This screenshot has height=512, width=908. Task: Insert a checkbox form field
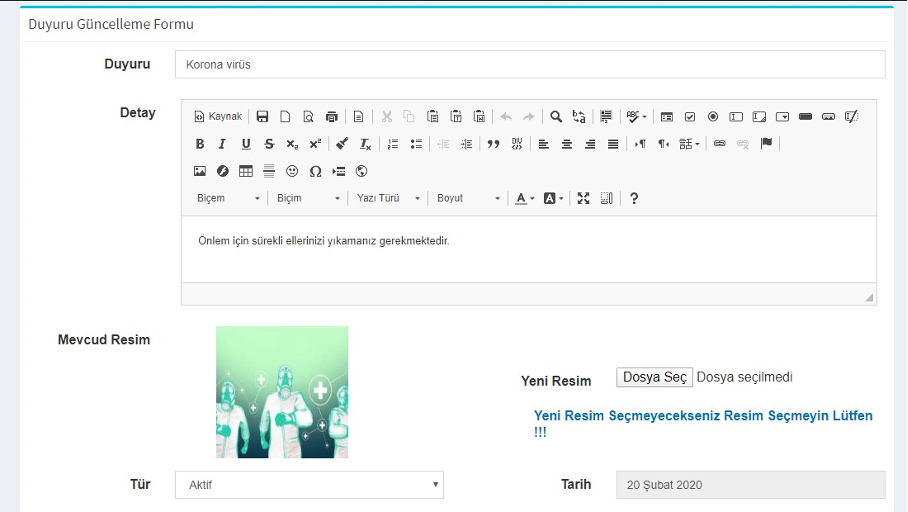click(x=690, y=116)
